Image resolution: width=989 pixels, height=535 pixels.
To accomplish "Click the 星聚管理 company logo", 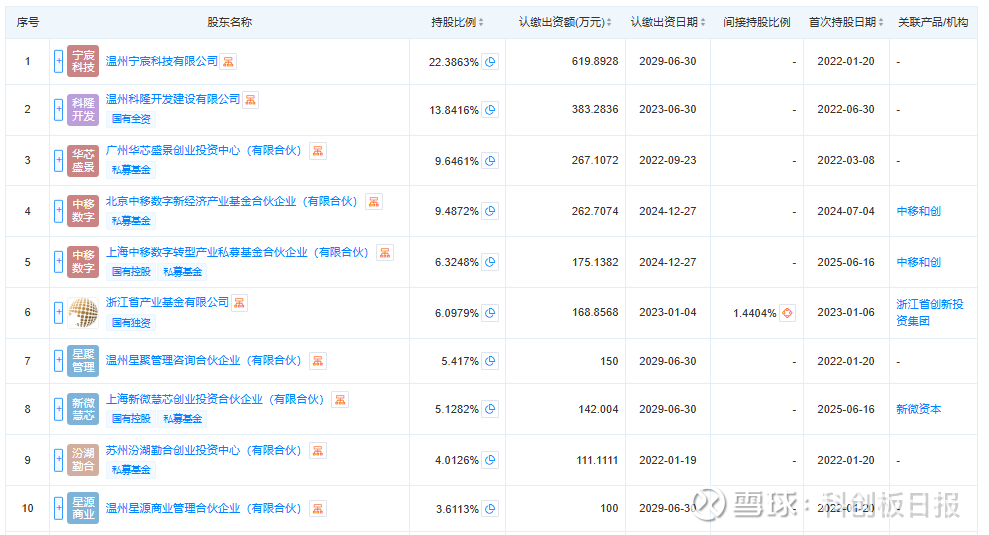I will point(83,361).
